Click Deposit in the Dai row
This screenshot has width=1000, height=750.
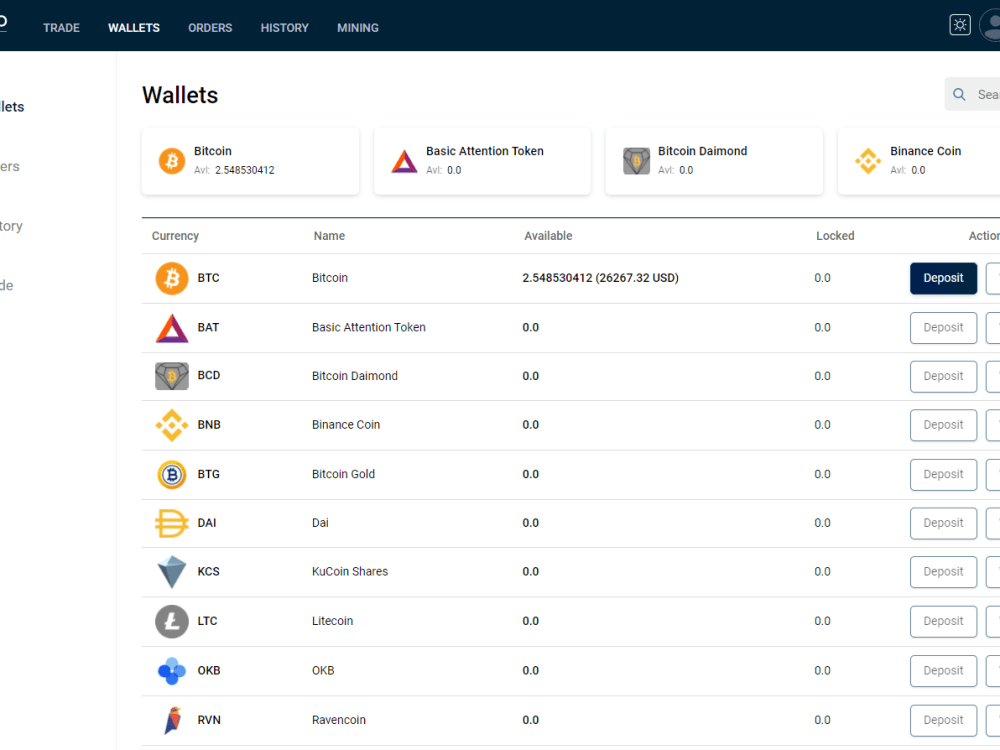click(x=943, y=523)
